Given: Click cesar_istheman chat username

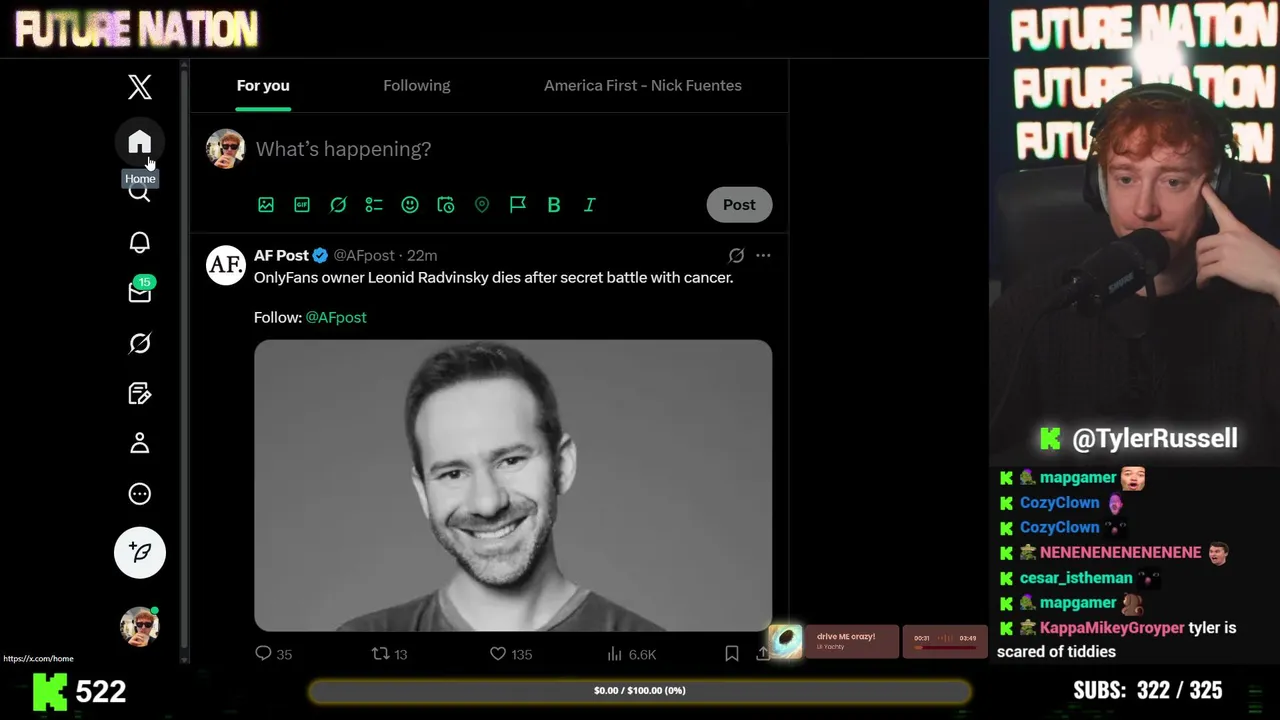Looking at the screenshot, I should (1076, 578).
